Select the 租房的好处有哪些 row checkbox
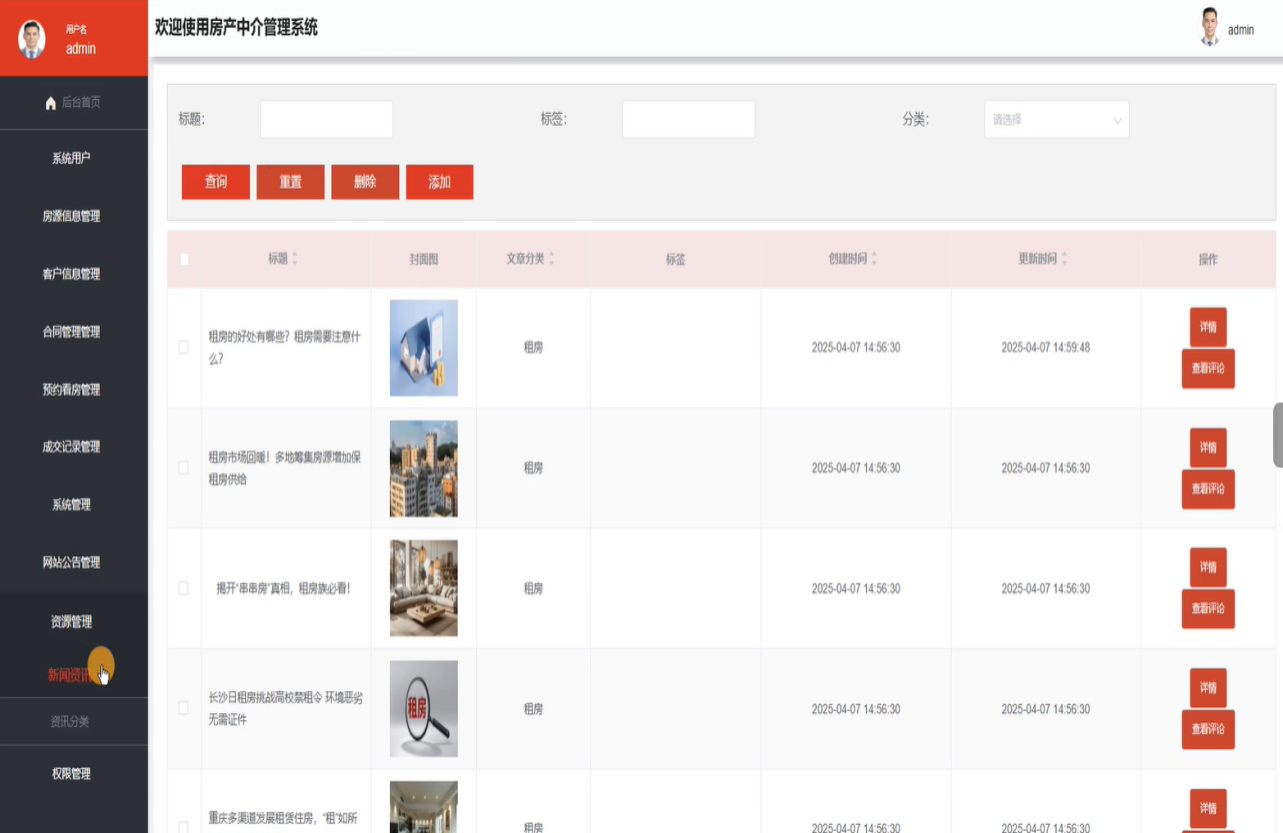Image resolution: width=1283 pixels, height=833 pixels. pos(183,347)
